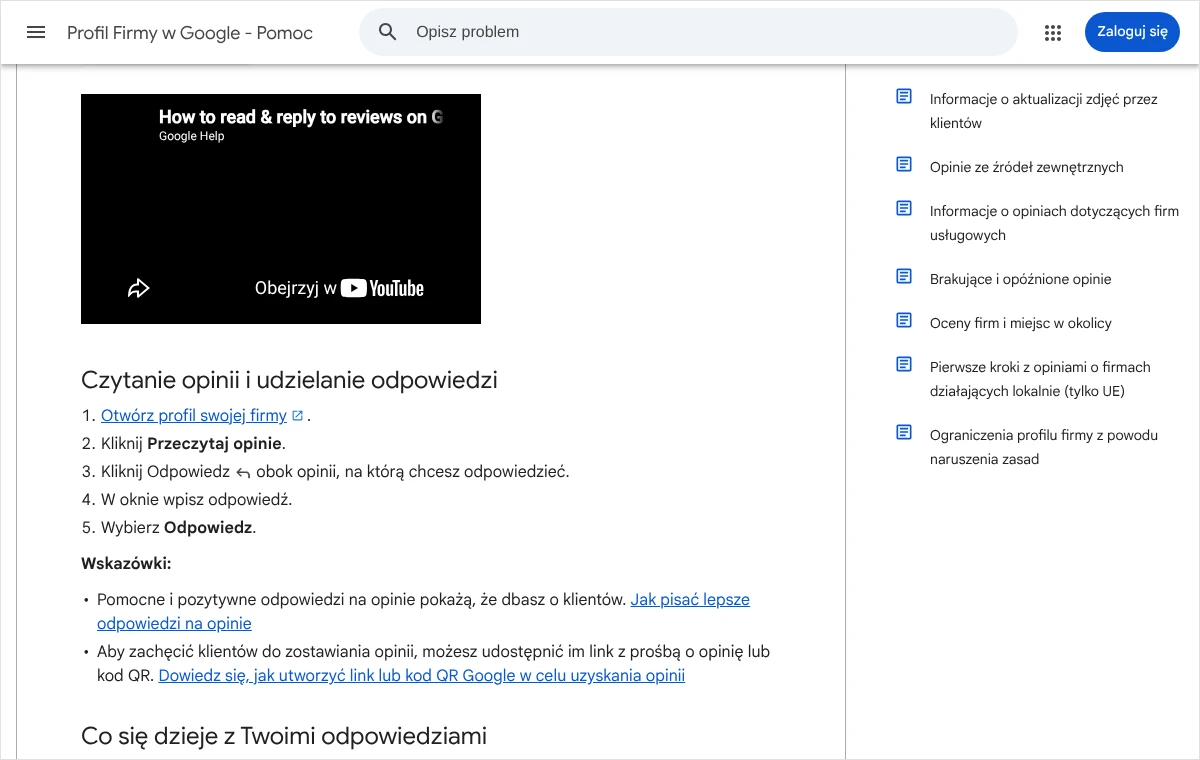Open Informacje o aktualizacji zdjęć przez klientów
The image size is (1200, 760).
[x=1043, y=111]
